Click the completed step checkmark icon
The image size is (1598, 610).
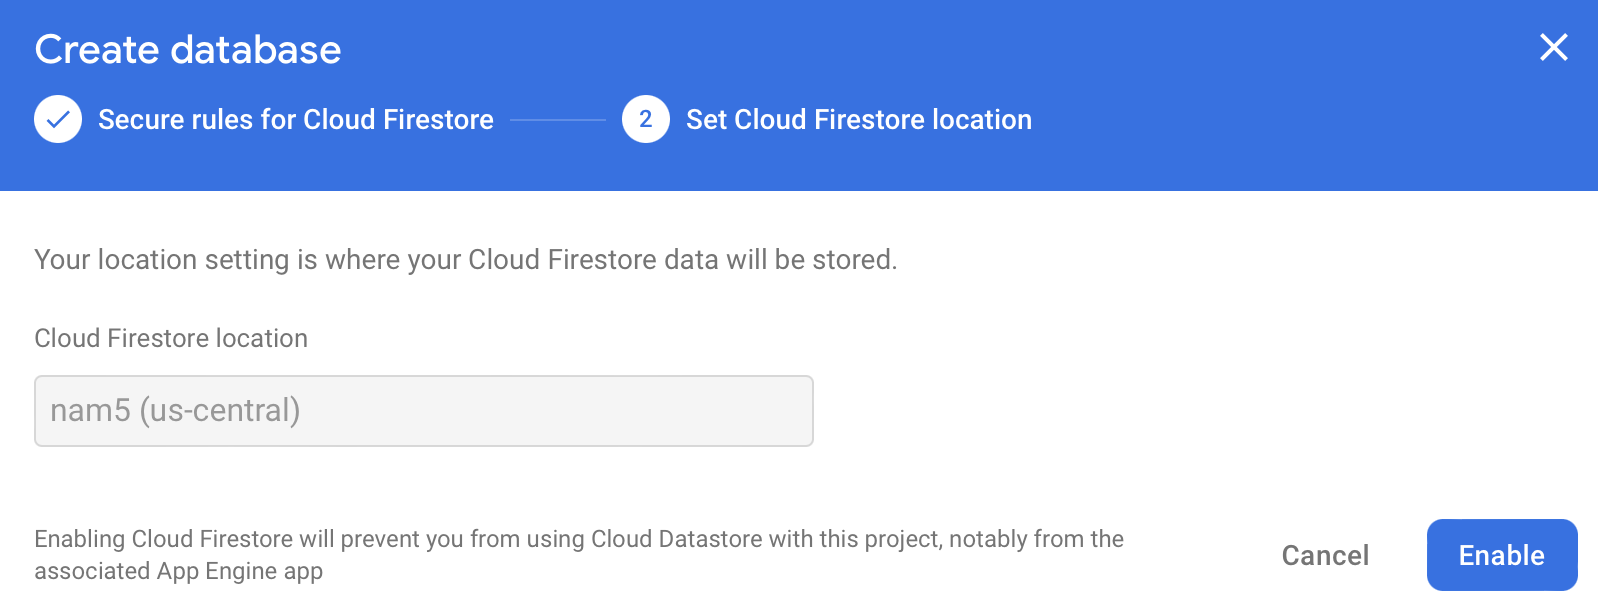[x=58, y=119]
